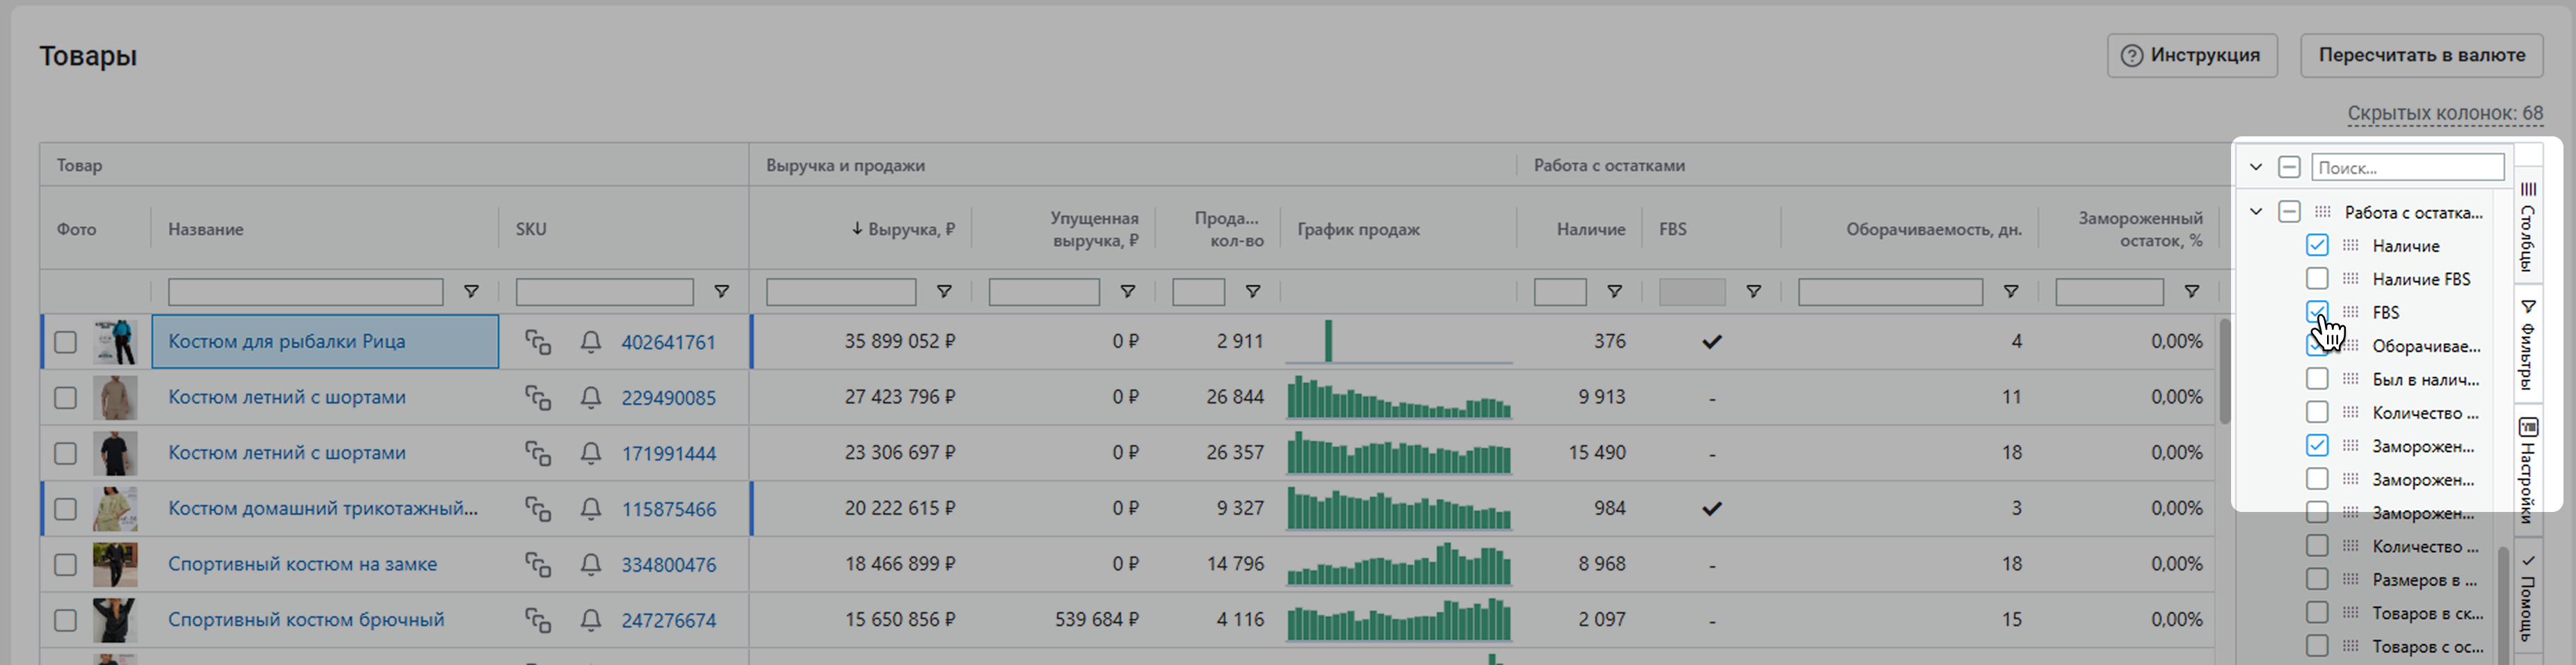Bell notification icon for SKU 247276674
This screenshot has height=665, width=2576.
(x=591, y=620)
